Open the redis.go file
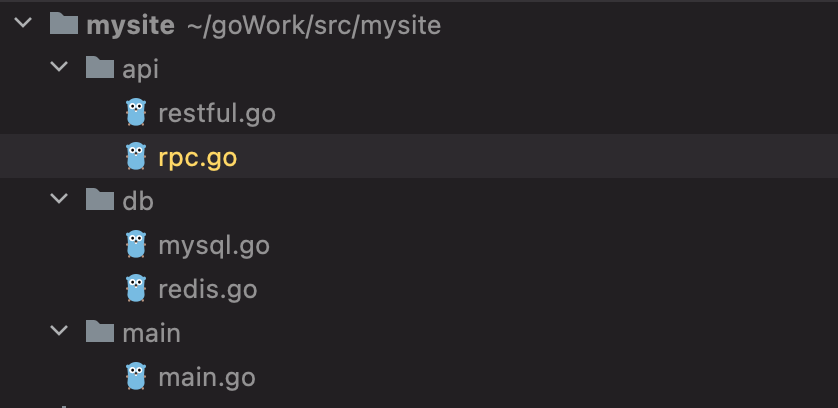The width and height of the screenshot is (838, 408). pos(207,289)
